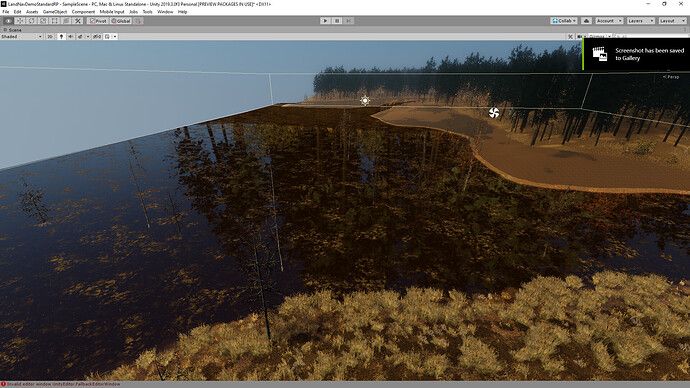Select the Hand view tool
The height and width of the screenshot is (388, 690).
(x=8, y=21)
